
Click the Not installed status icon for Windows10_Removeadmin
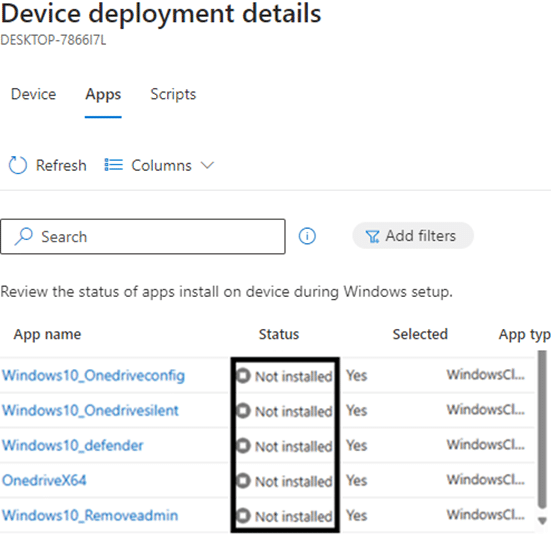click(x=243, y=516)
